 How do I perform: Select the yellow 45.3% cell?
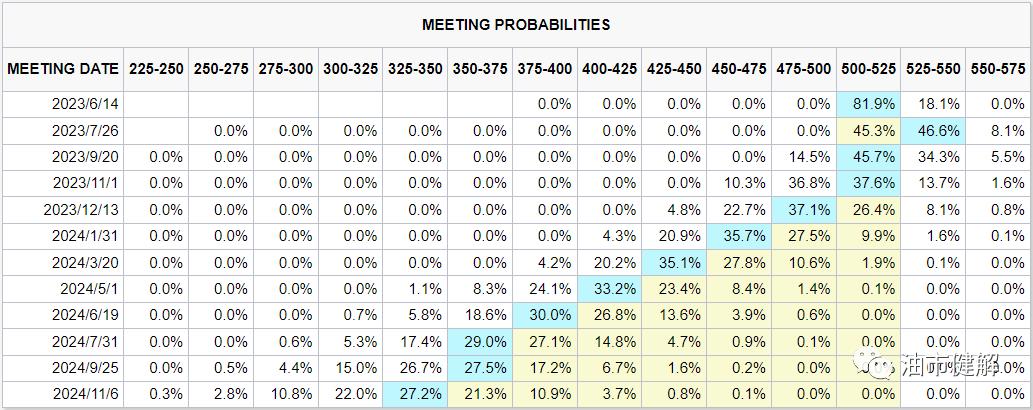tap(867, 131)
